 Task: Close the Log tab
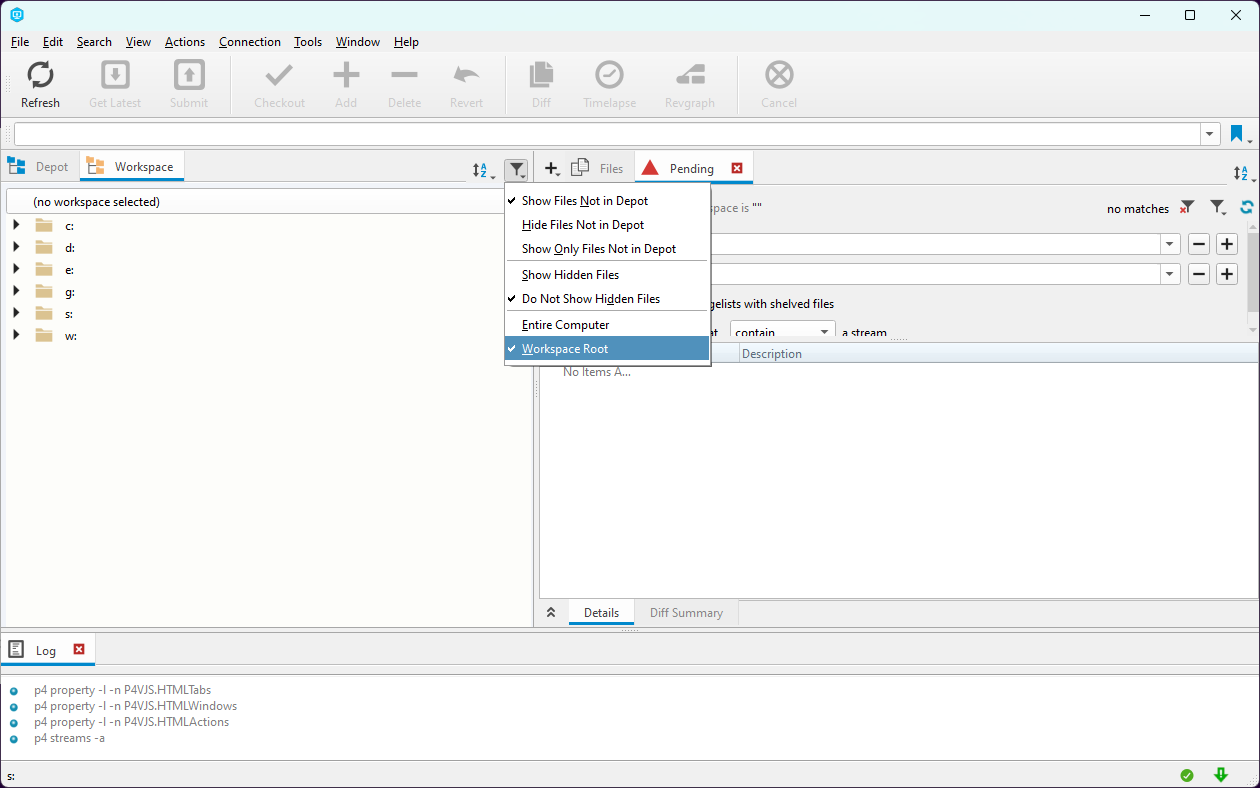coord(79,649)
